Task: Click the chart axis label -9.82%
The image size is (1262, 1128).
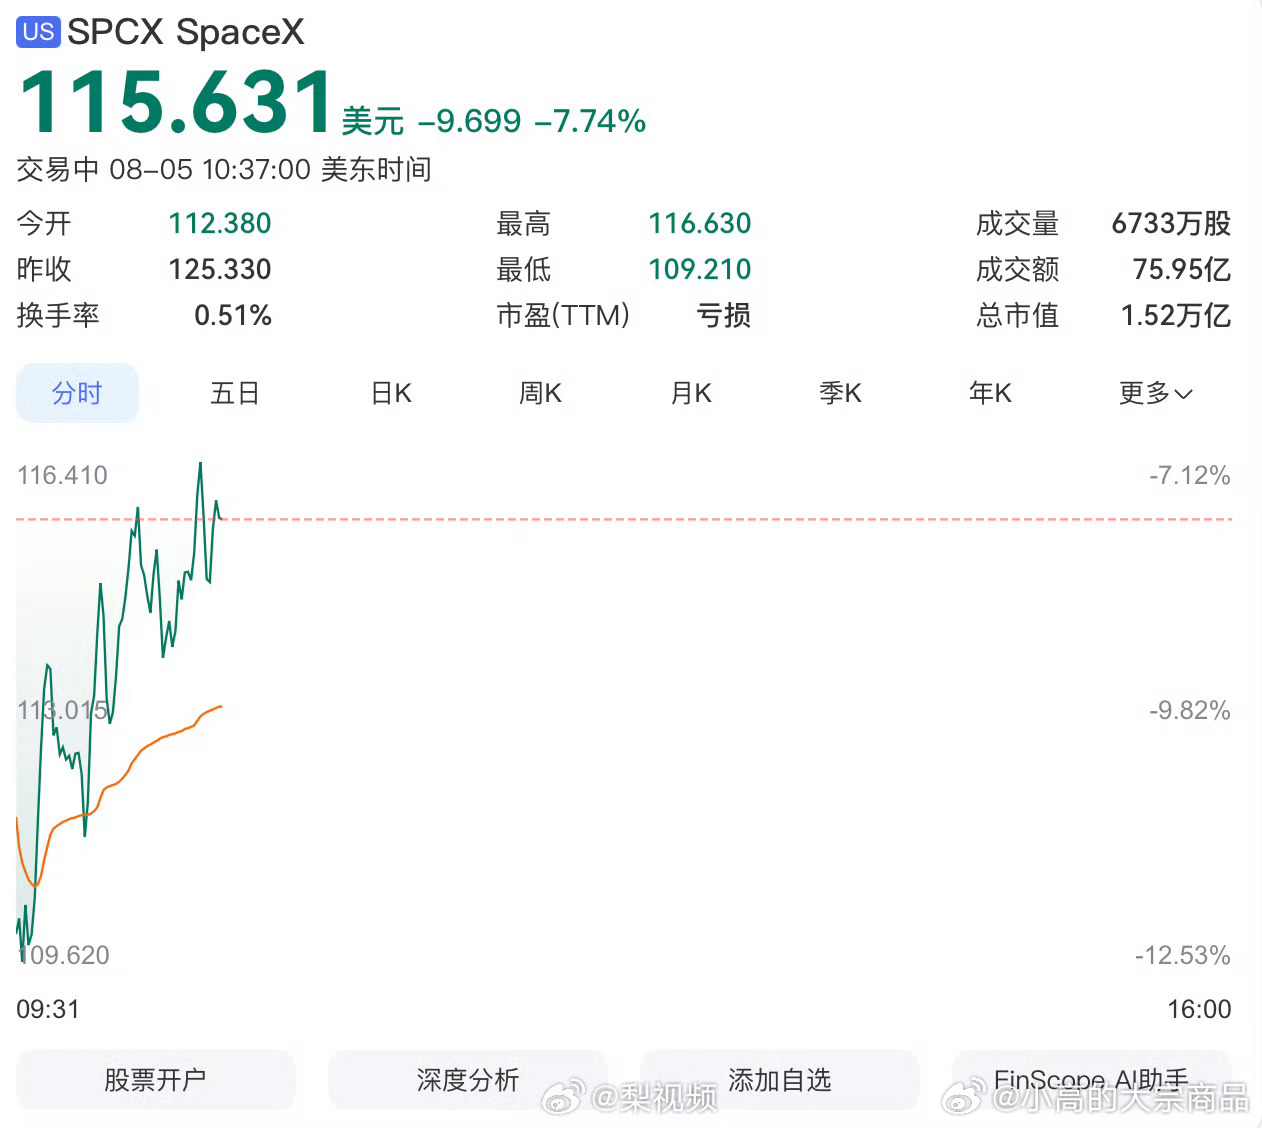Action: 1190,710
